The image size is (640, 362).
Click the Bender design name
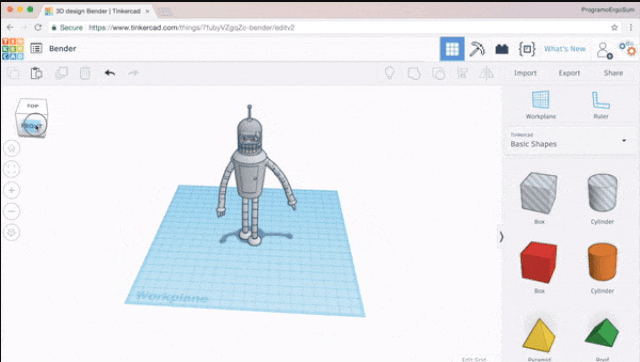(62, 49)
